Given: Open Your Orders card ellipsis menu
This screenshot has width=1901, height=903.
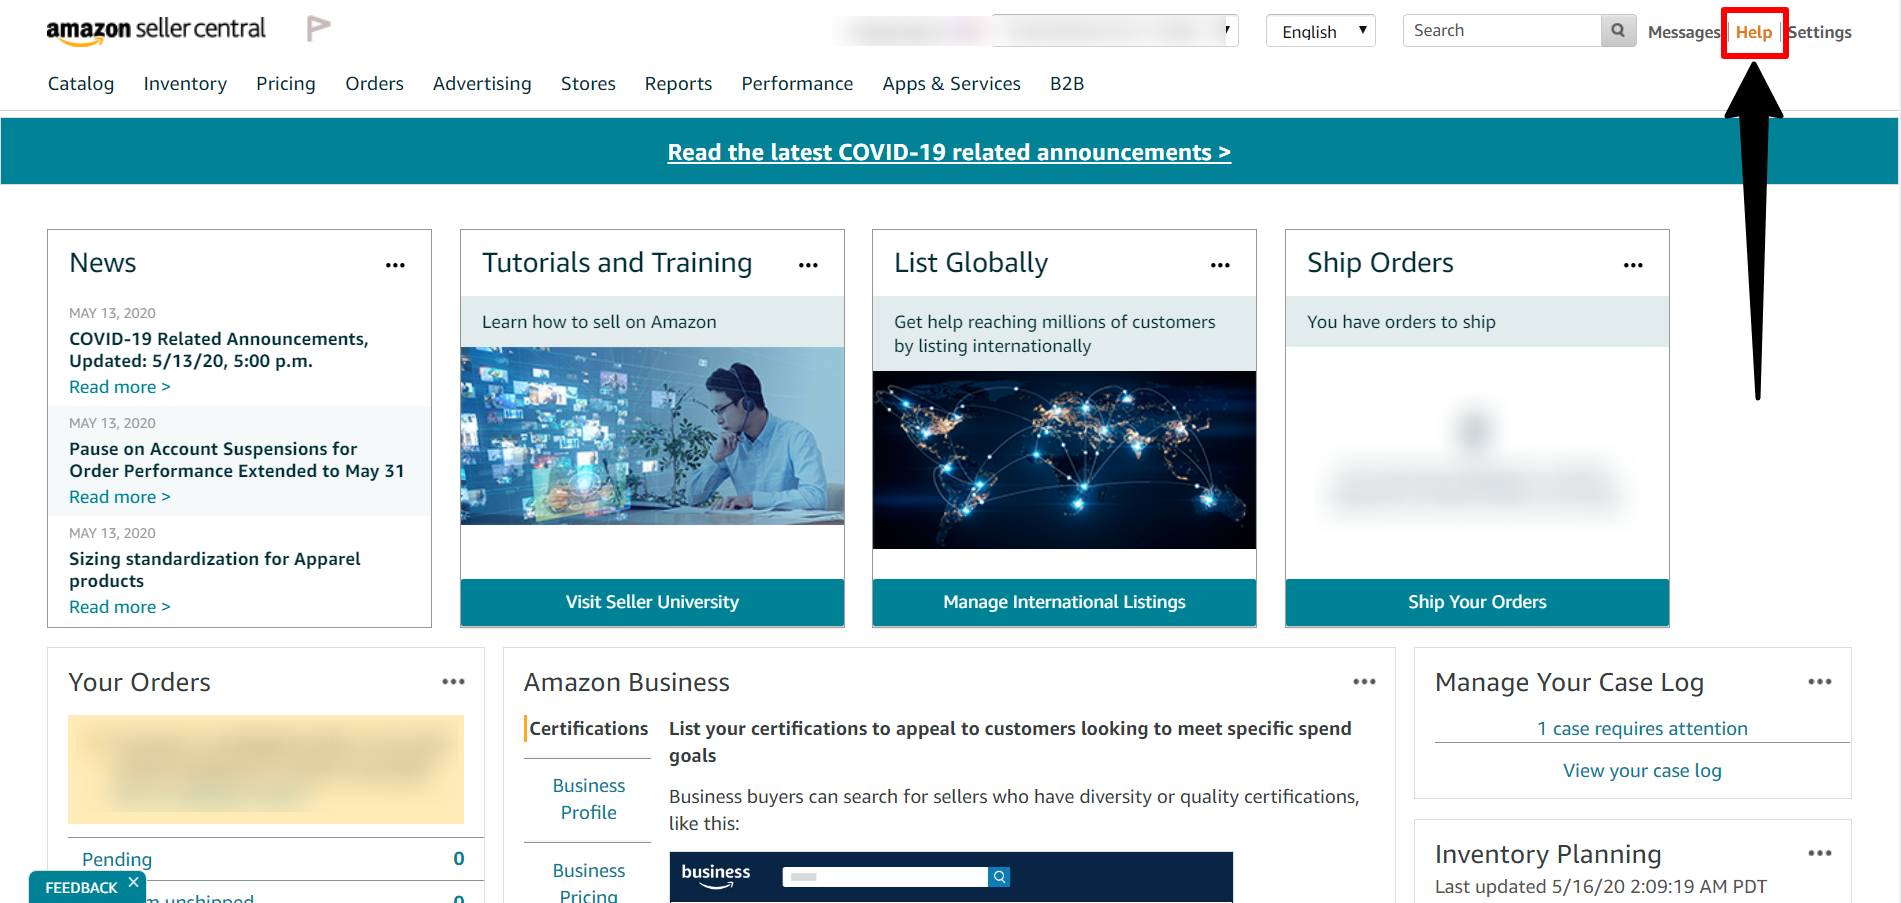Looking at the screenshot, I should [454, 681].
